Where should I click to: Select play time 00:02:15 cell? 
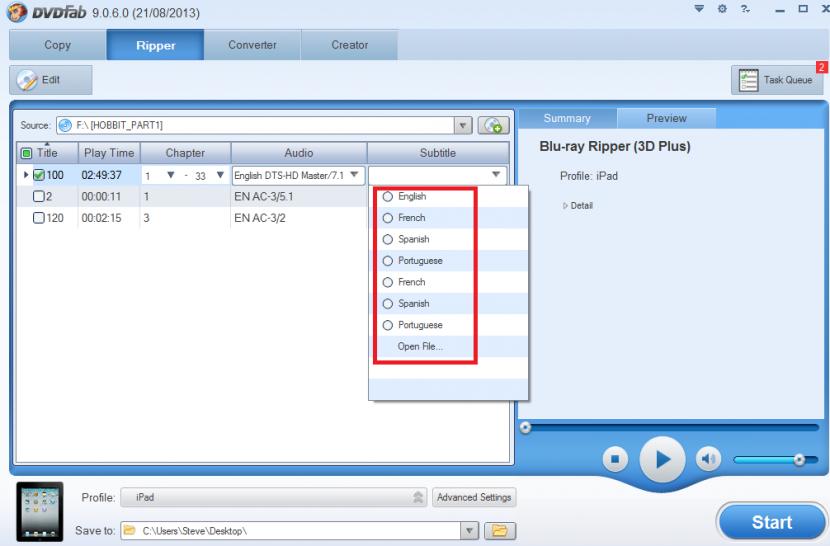(101, 218)
